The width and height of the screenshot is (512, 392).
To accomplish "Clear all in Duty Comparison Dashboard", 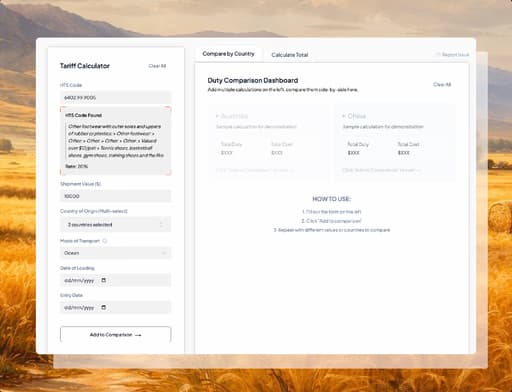I will [x=442, y=85].
